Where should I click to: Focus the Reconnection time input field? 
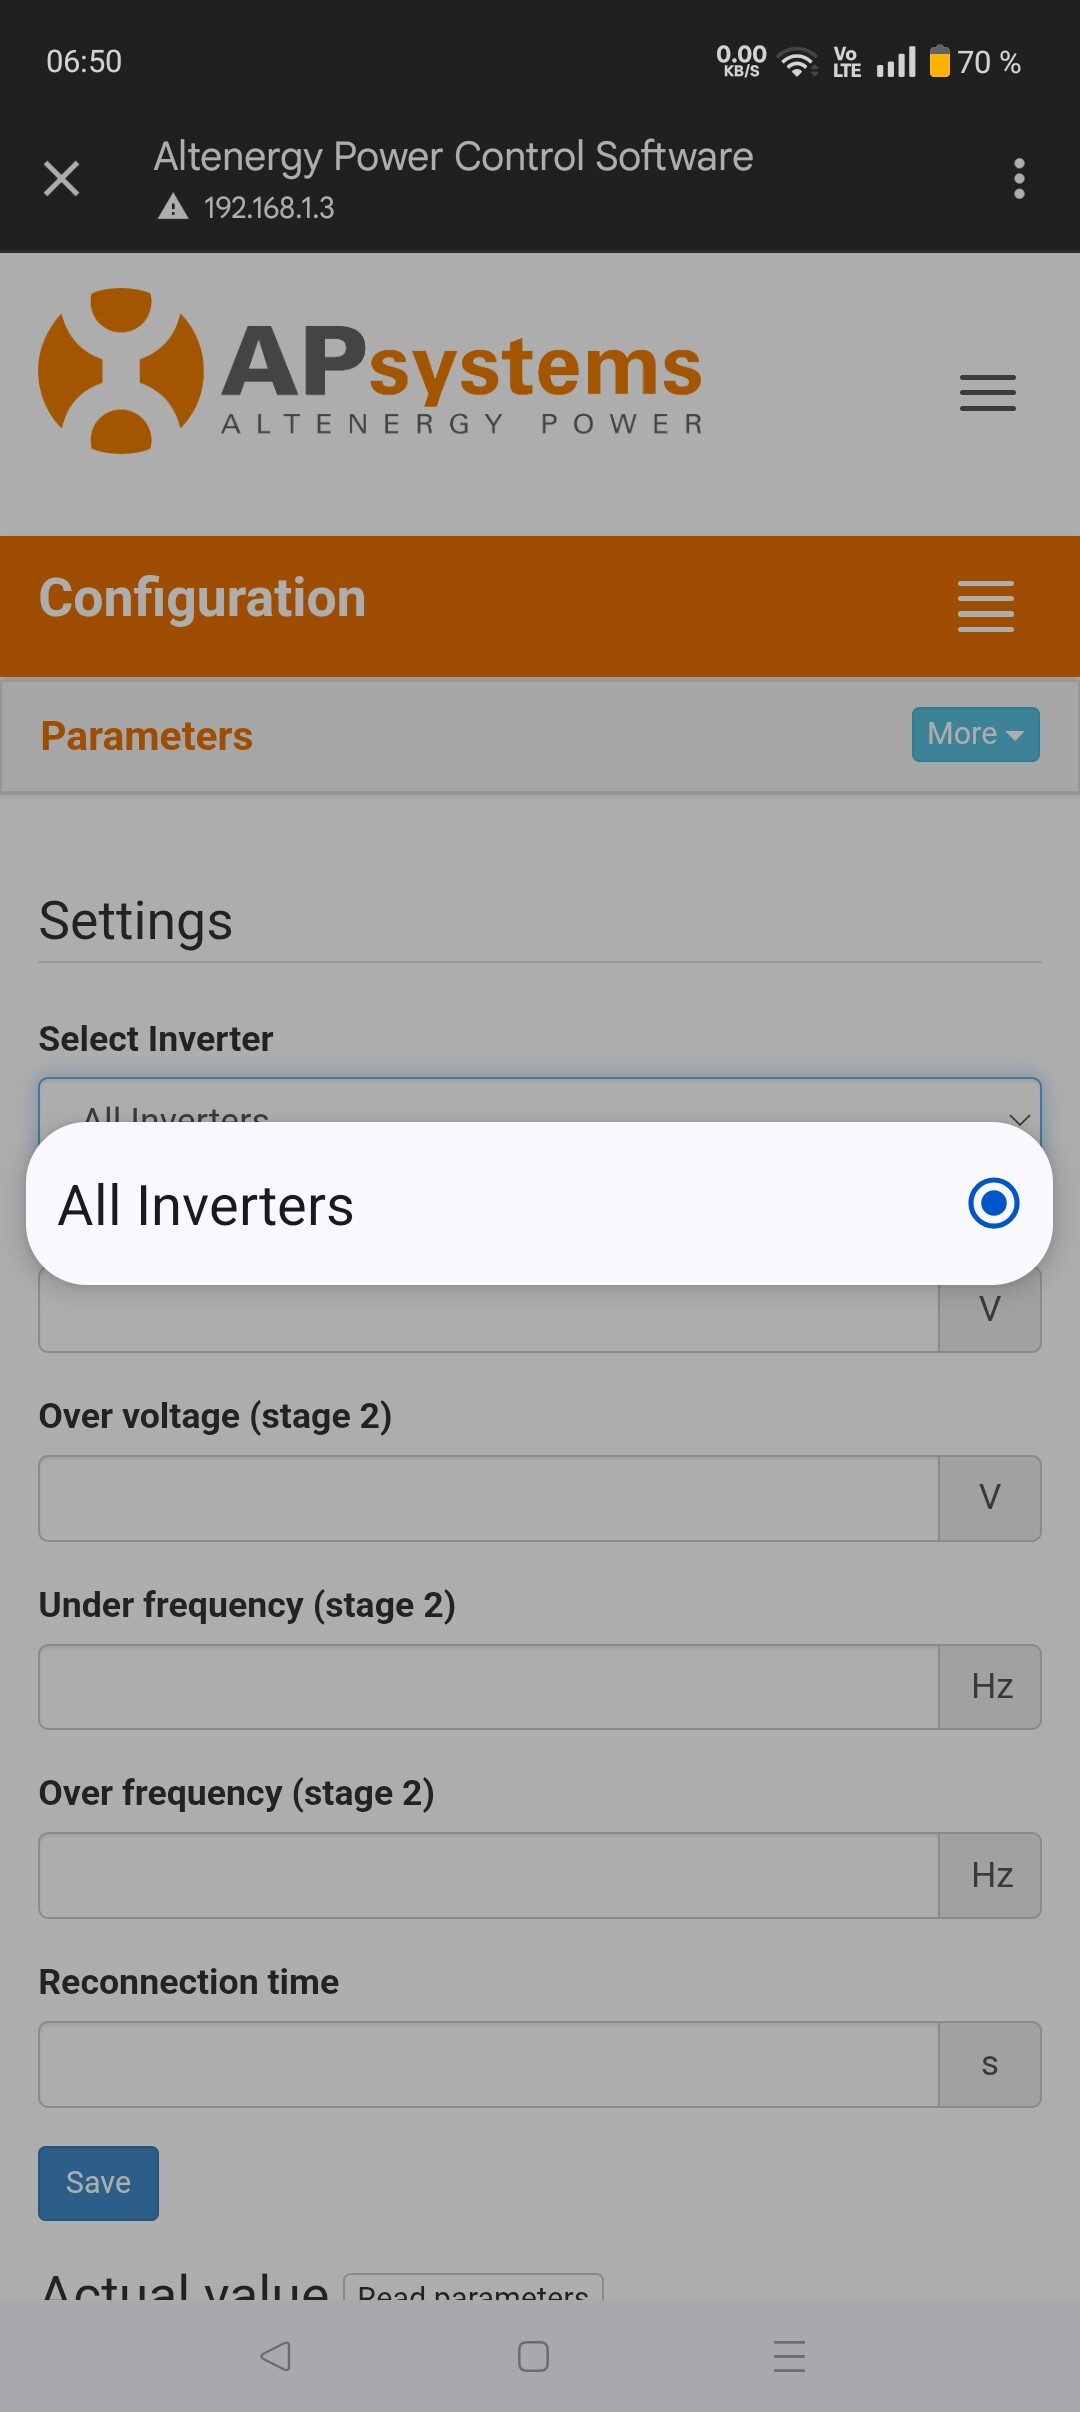point(488,2064)
